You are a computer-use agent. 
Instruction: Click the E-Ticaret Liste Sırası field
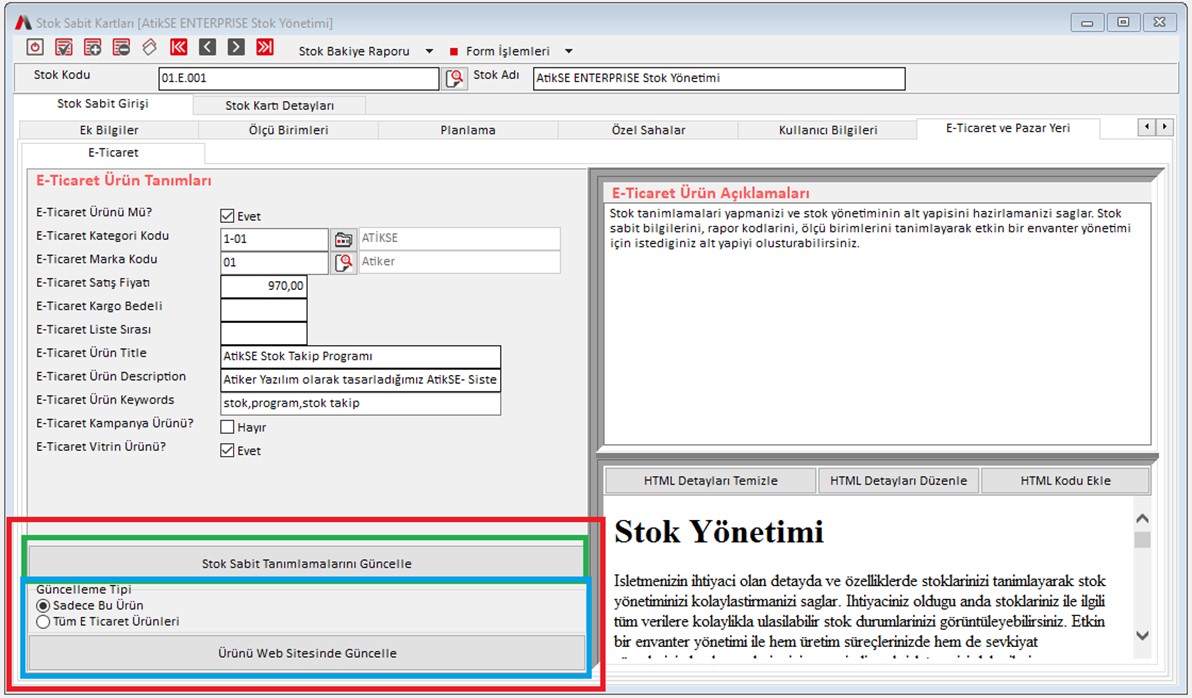[264, 334]
